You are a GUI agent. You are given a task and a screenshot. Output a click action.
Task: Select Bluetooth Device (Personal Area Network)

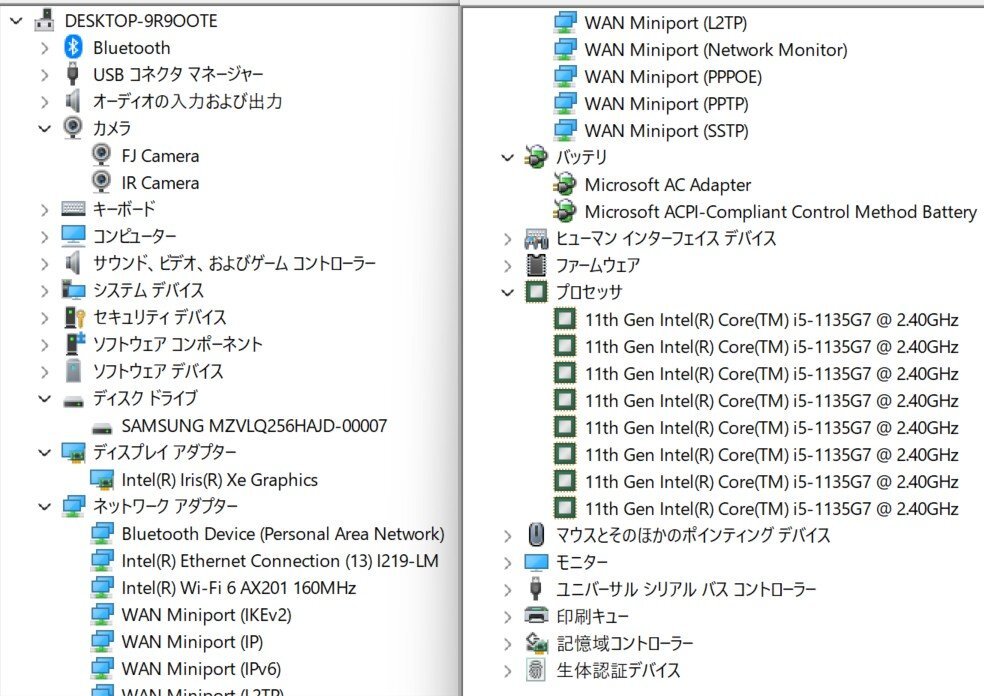[283, 534]
